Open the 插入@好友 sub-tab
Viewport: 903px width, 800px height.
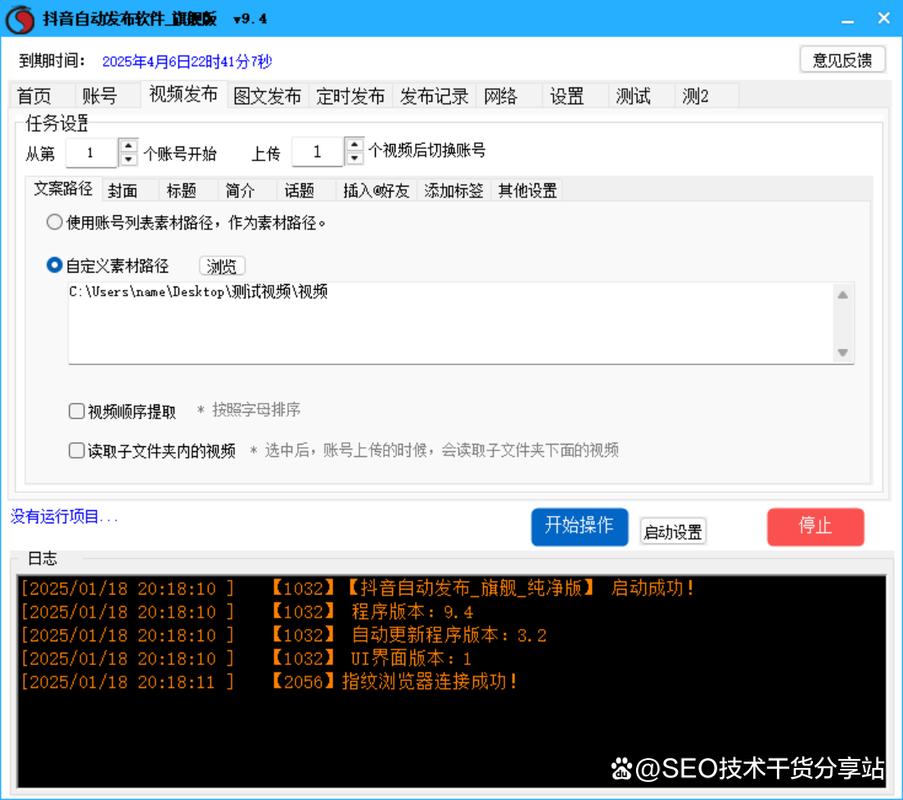(376, 191)
